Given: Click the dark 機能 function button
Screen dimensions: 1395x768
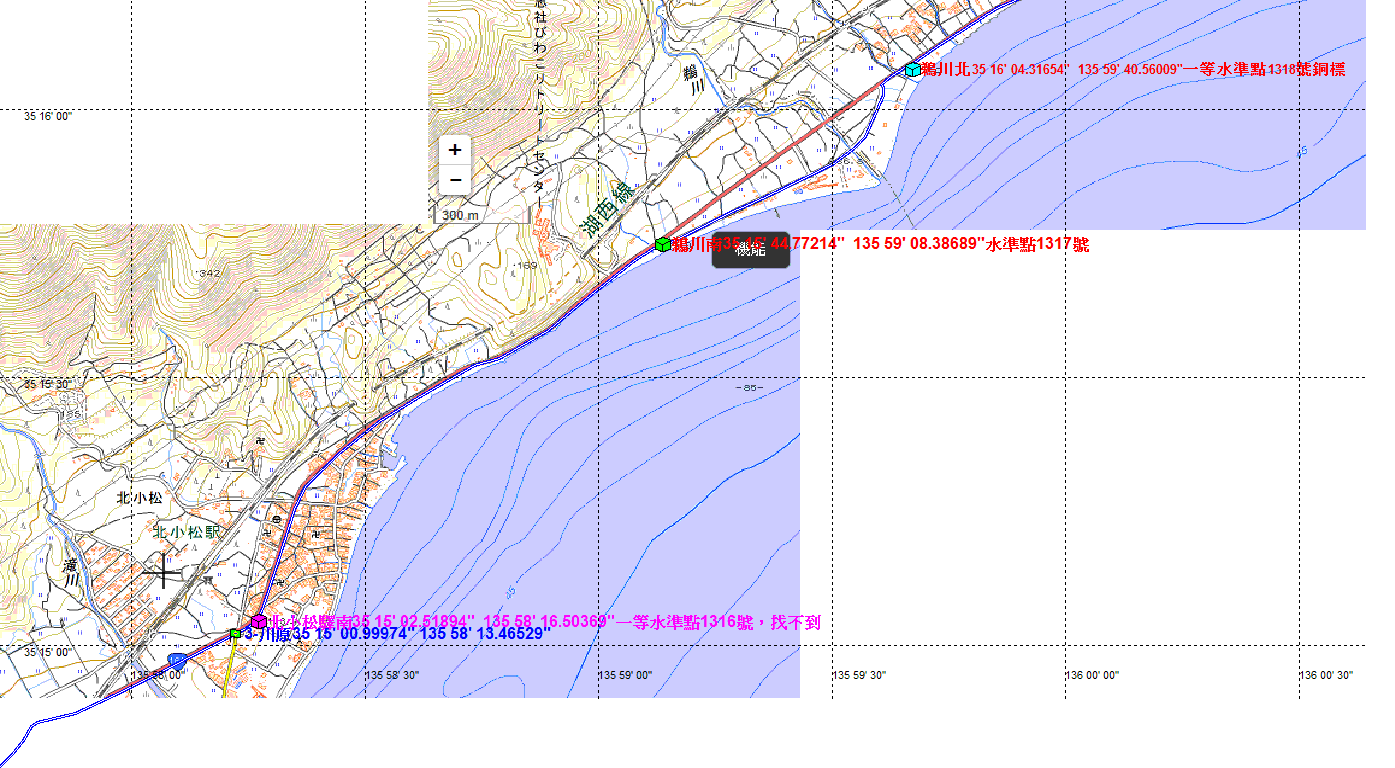Looking at the screenshot, I should (750, 250).
